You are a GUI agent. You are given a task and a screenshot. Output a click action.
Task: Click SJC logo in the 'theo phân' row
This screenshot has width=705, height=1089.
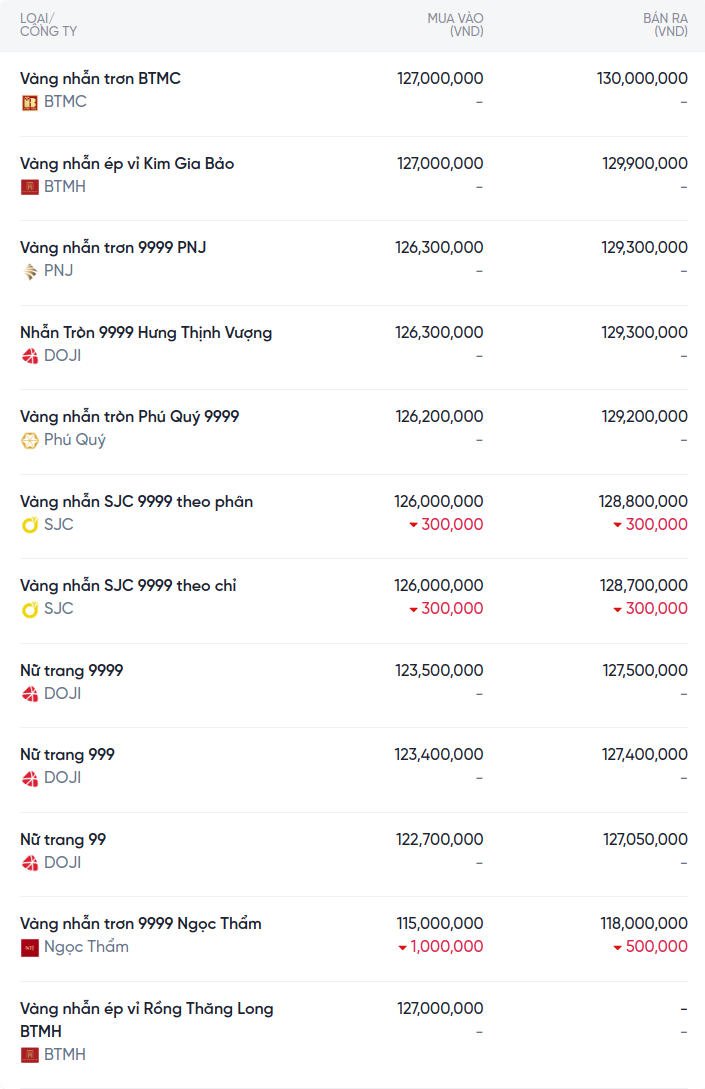pos(30,525)
